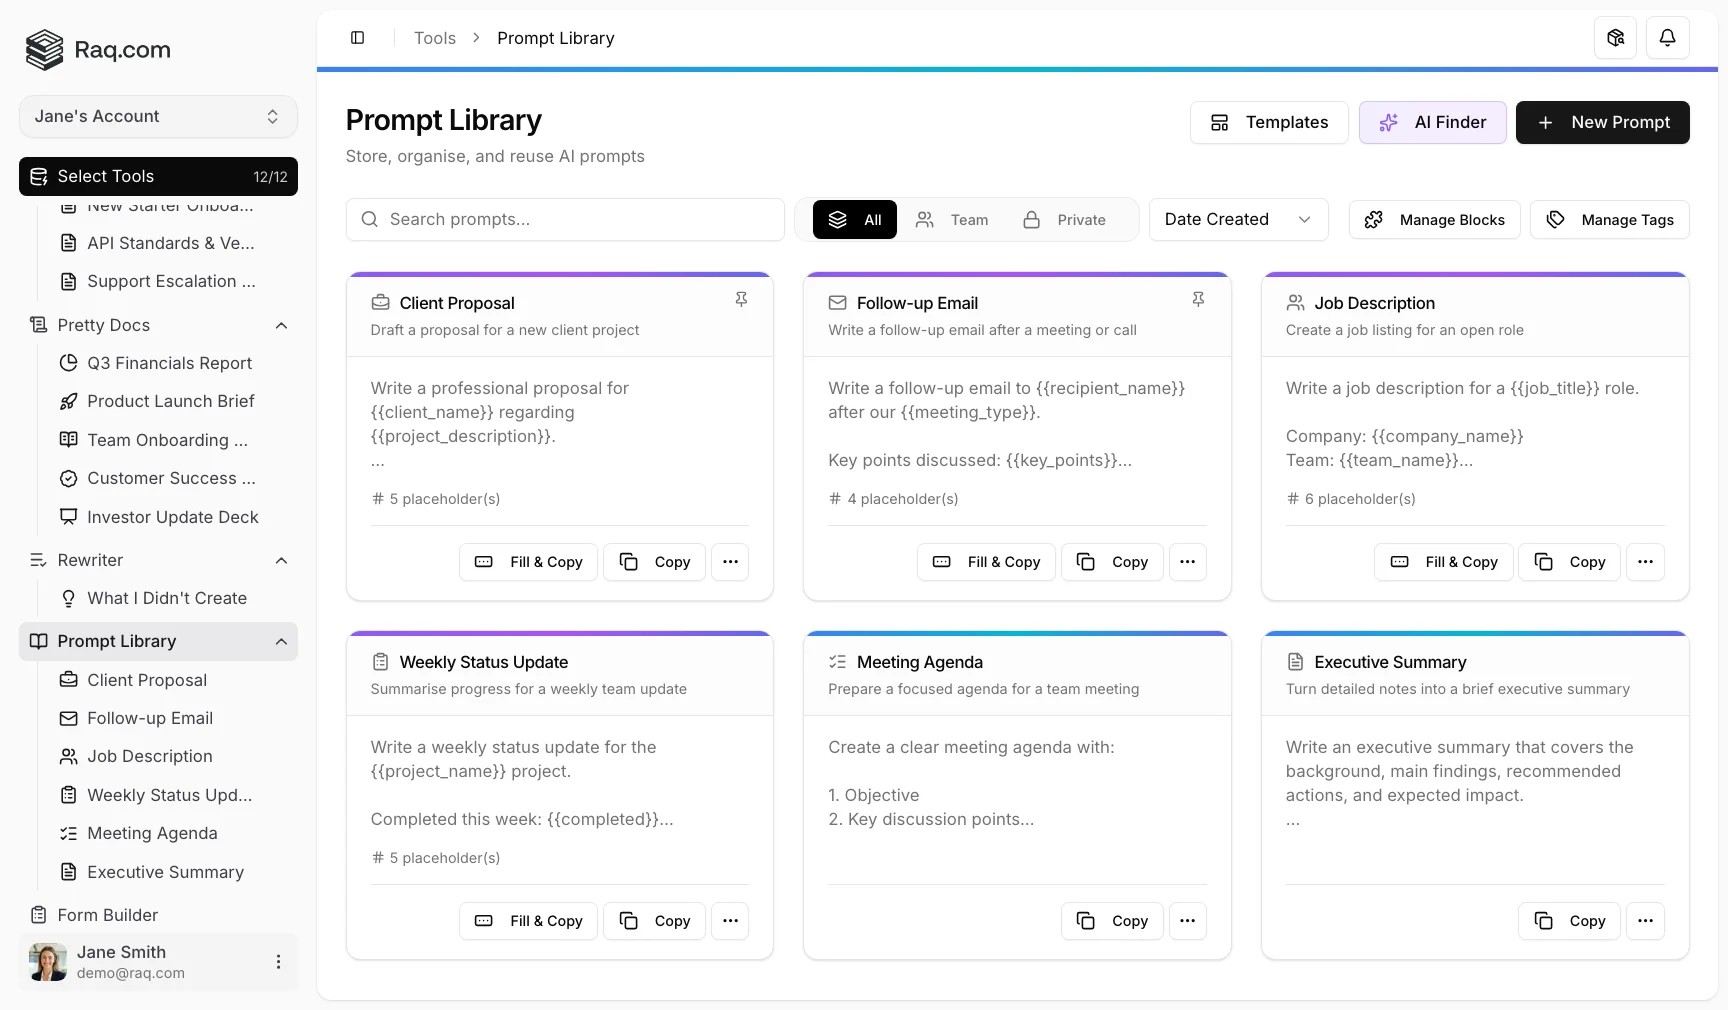1728x1010 pixels.
Task: Select Meeting Agenda in the sidebar
Action: (x=152, y=833)
